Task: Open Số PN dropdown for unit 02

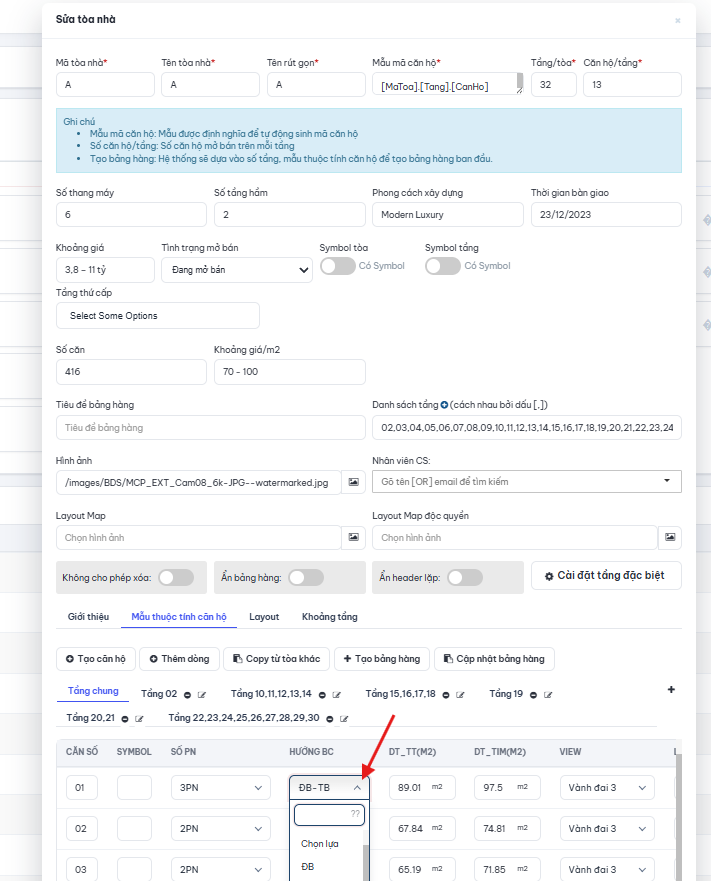Action: pyautogui.click(x=221, y=829)
